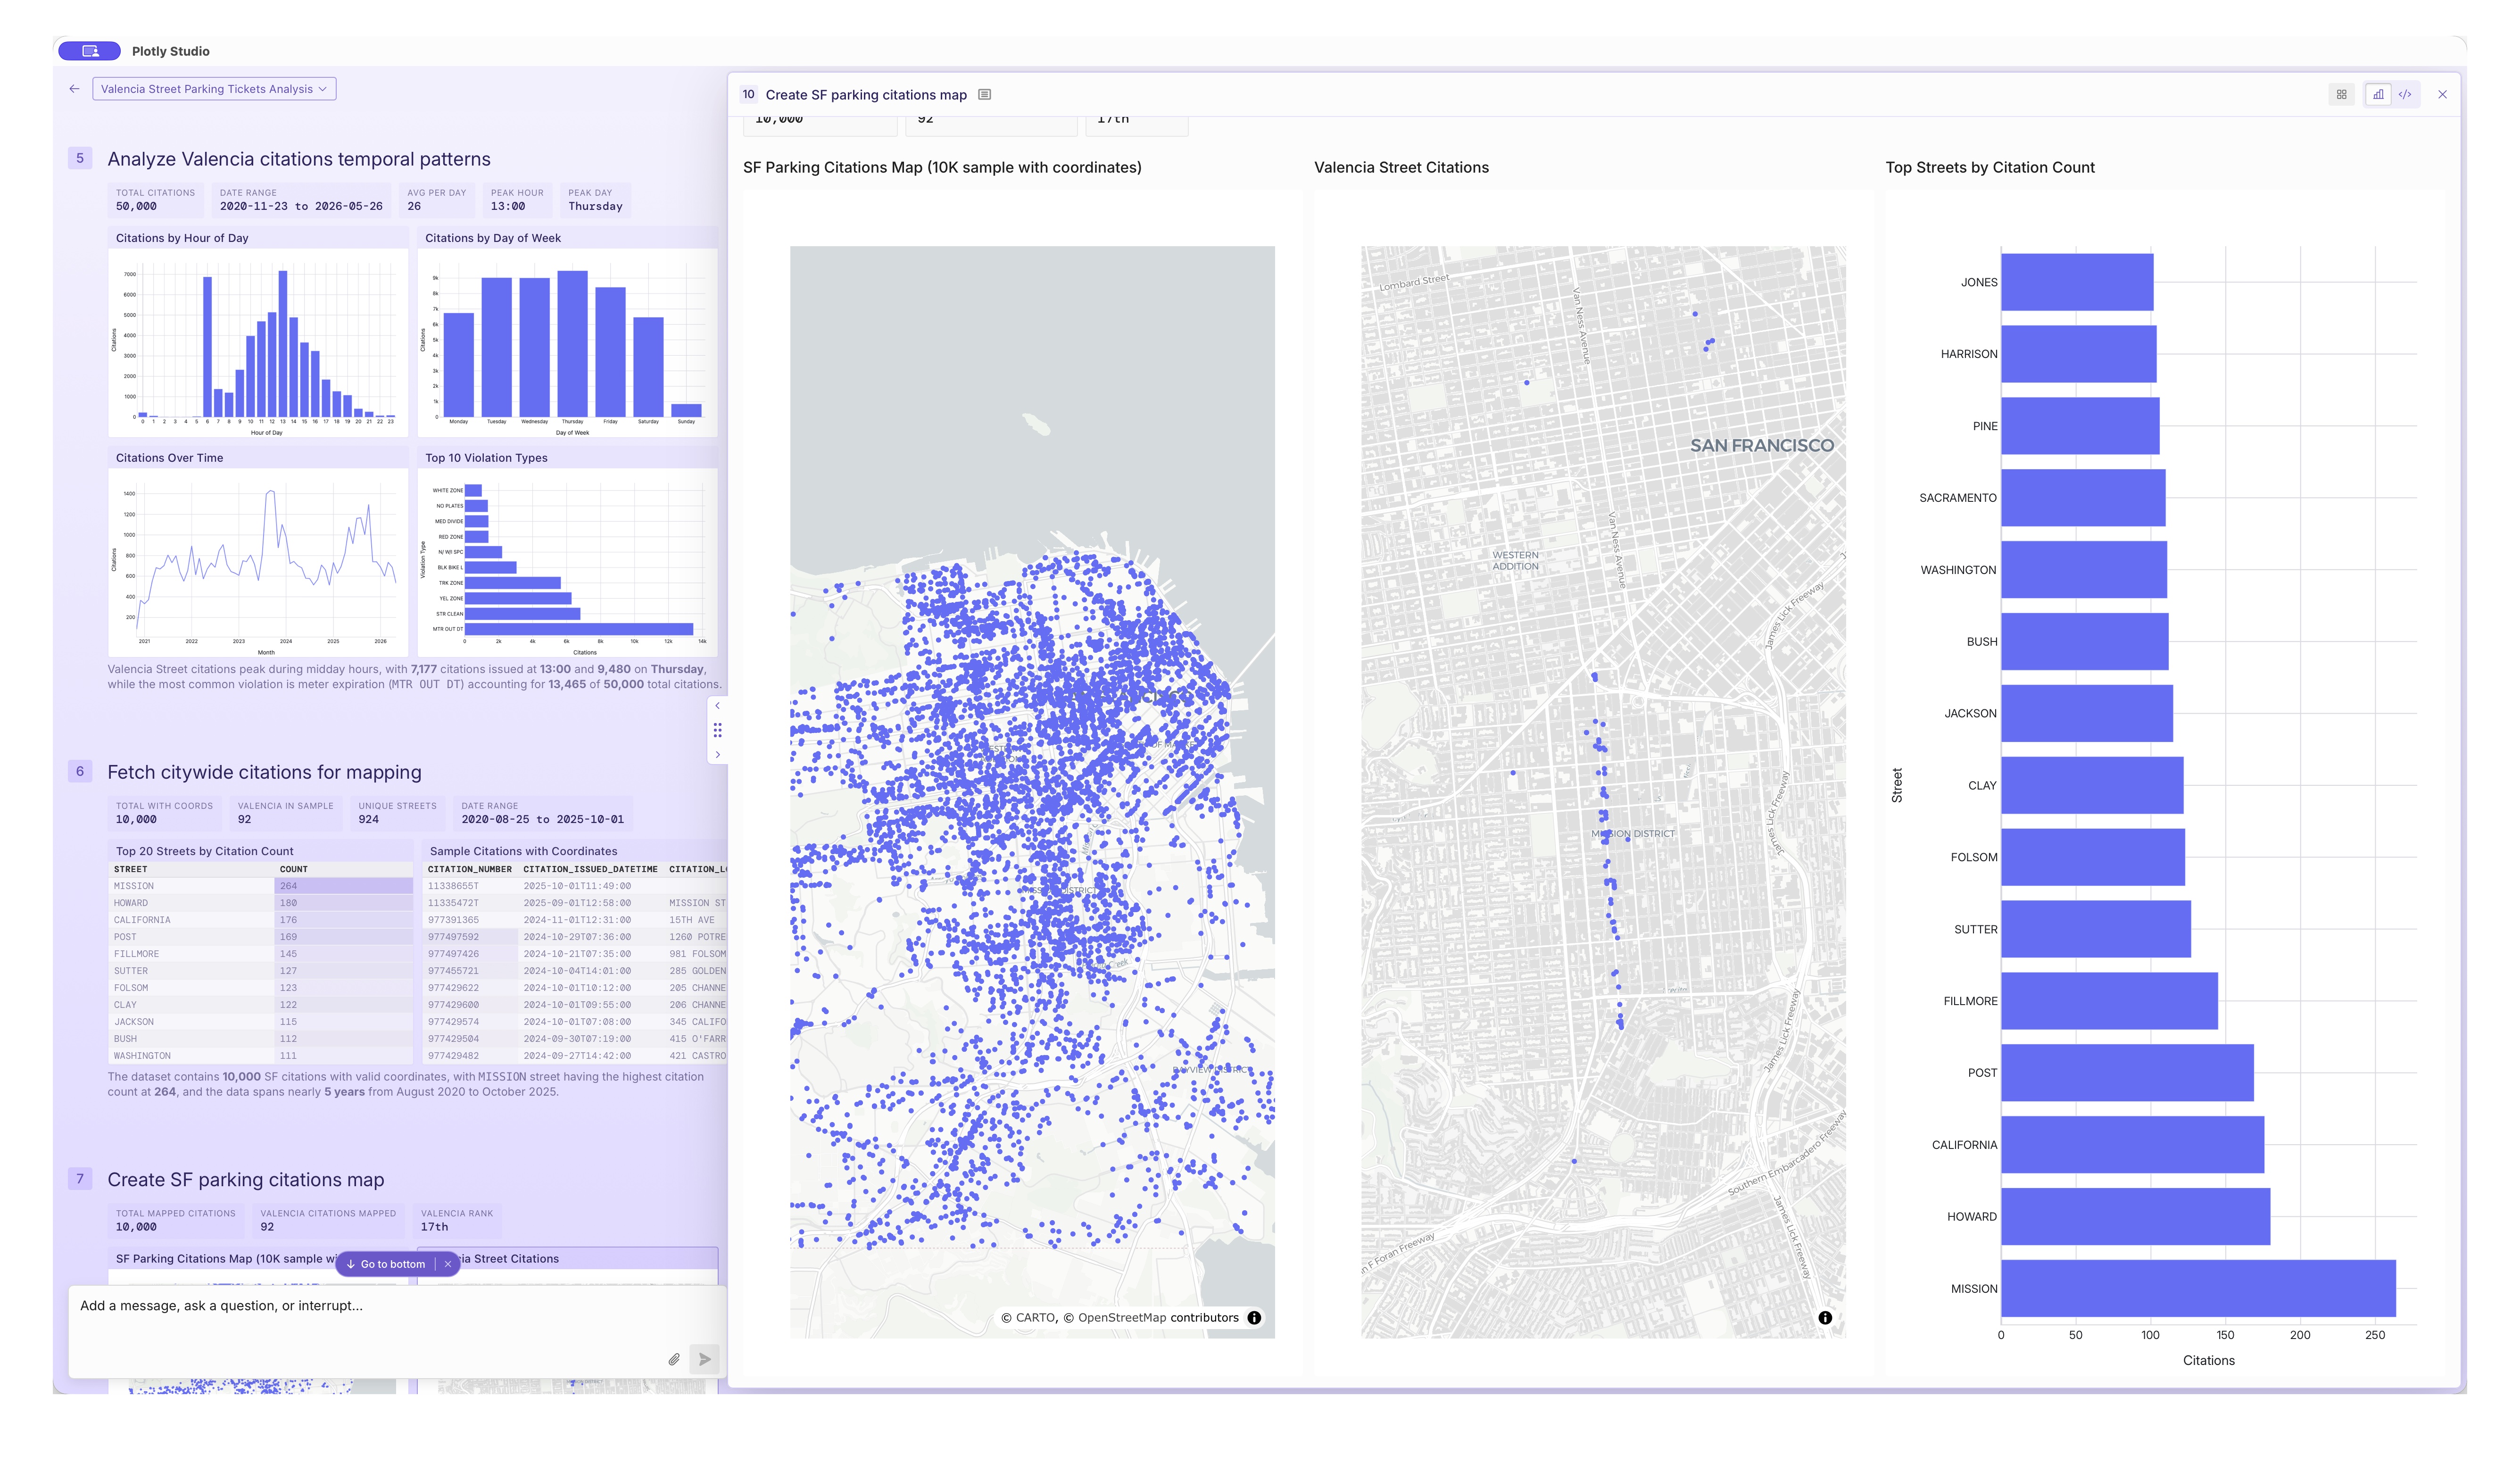Select step 6 number badge
The height and width of the screenshot is (1464, 2520).
[80, 772]
